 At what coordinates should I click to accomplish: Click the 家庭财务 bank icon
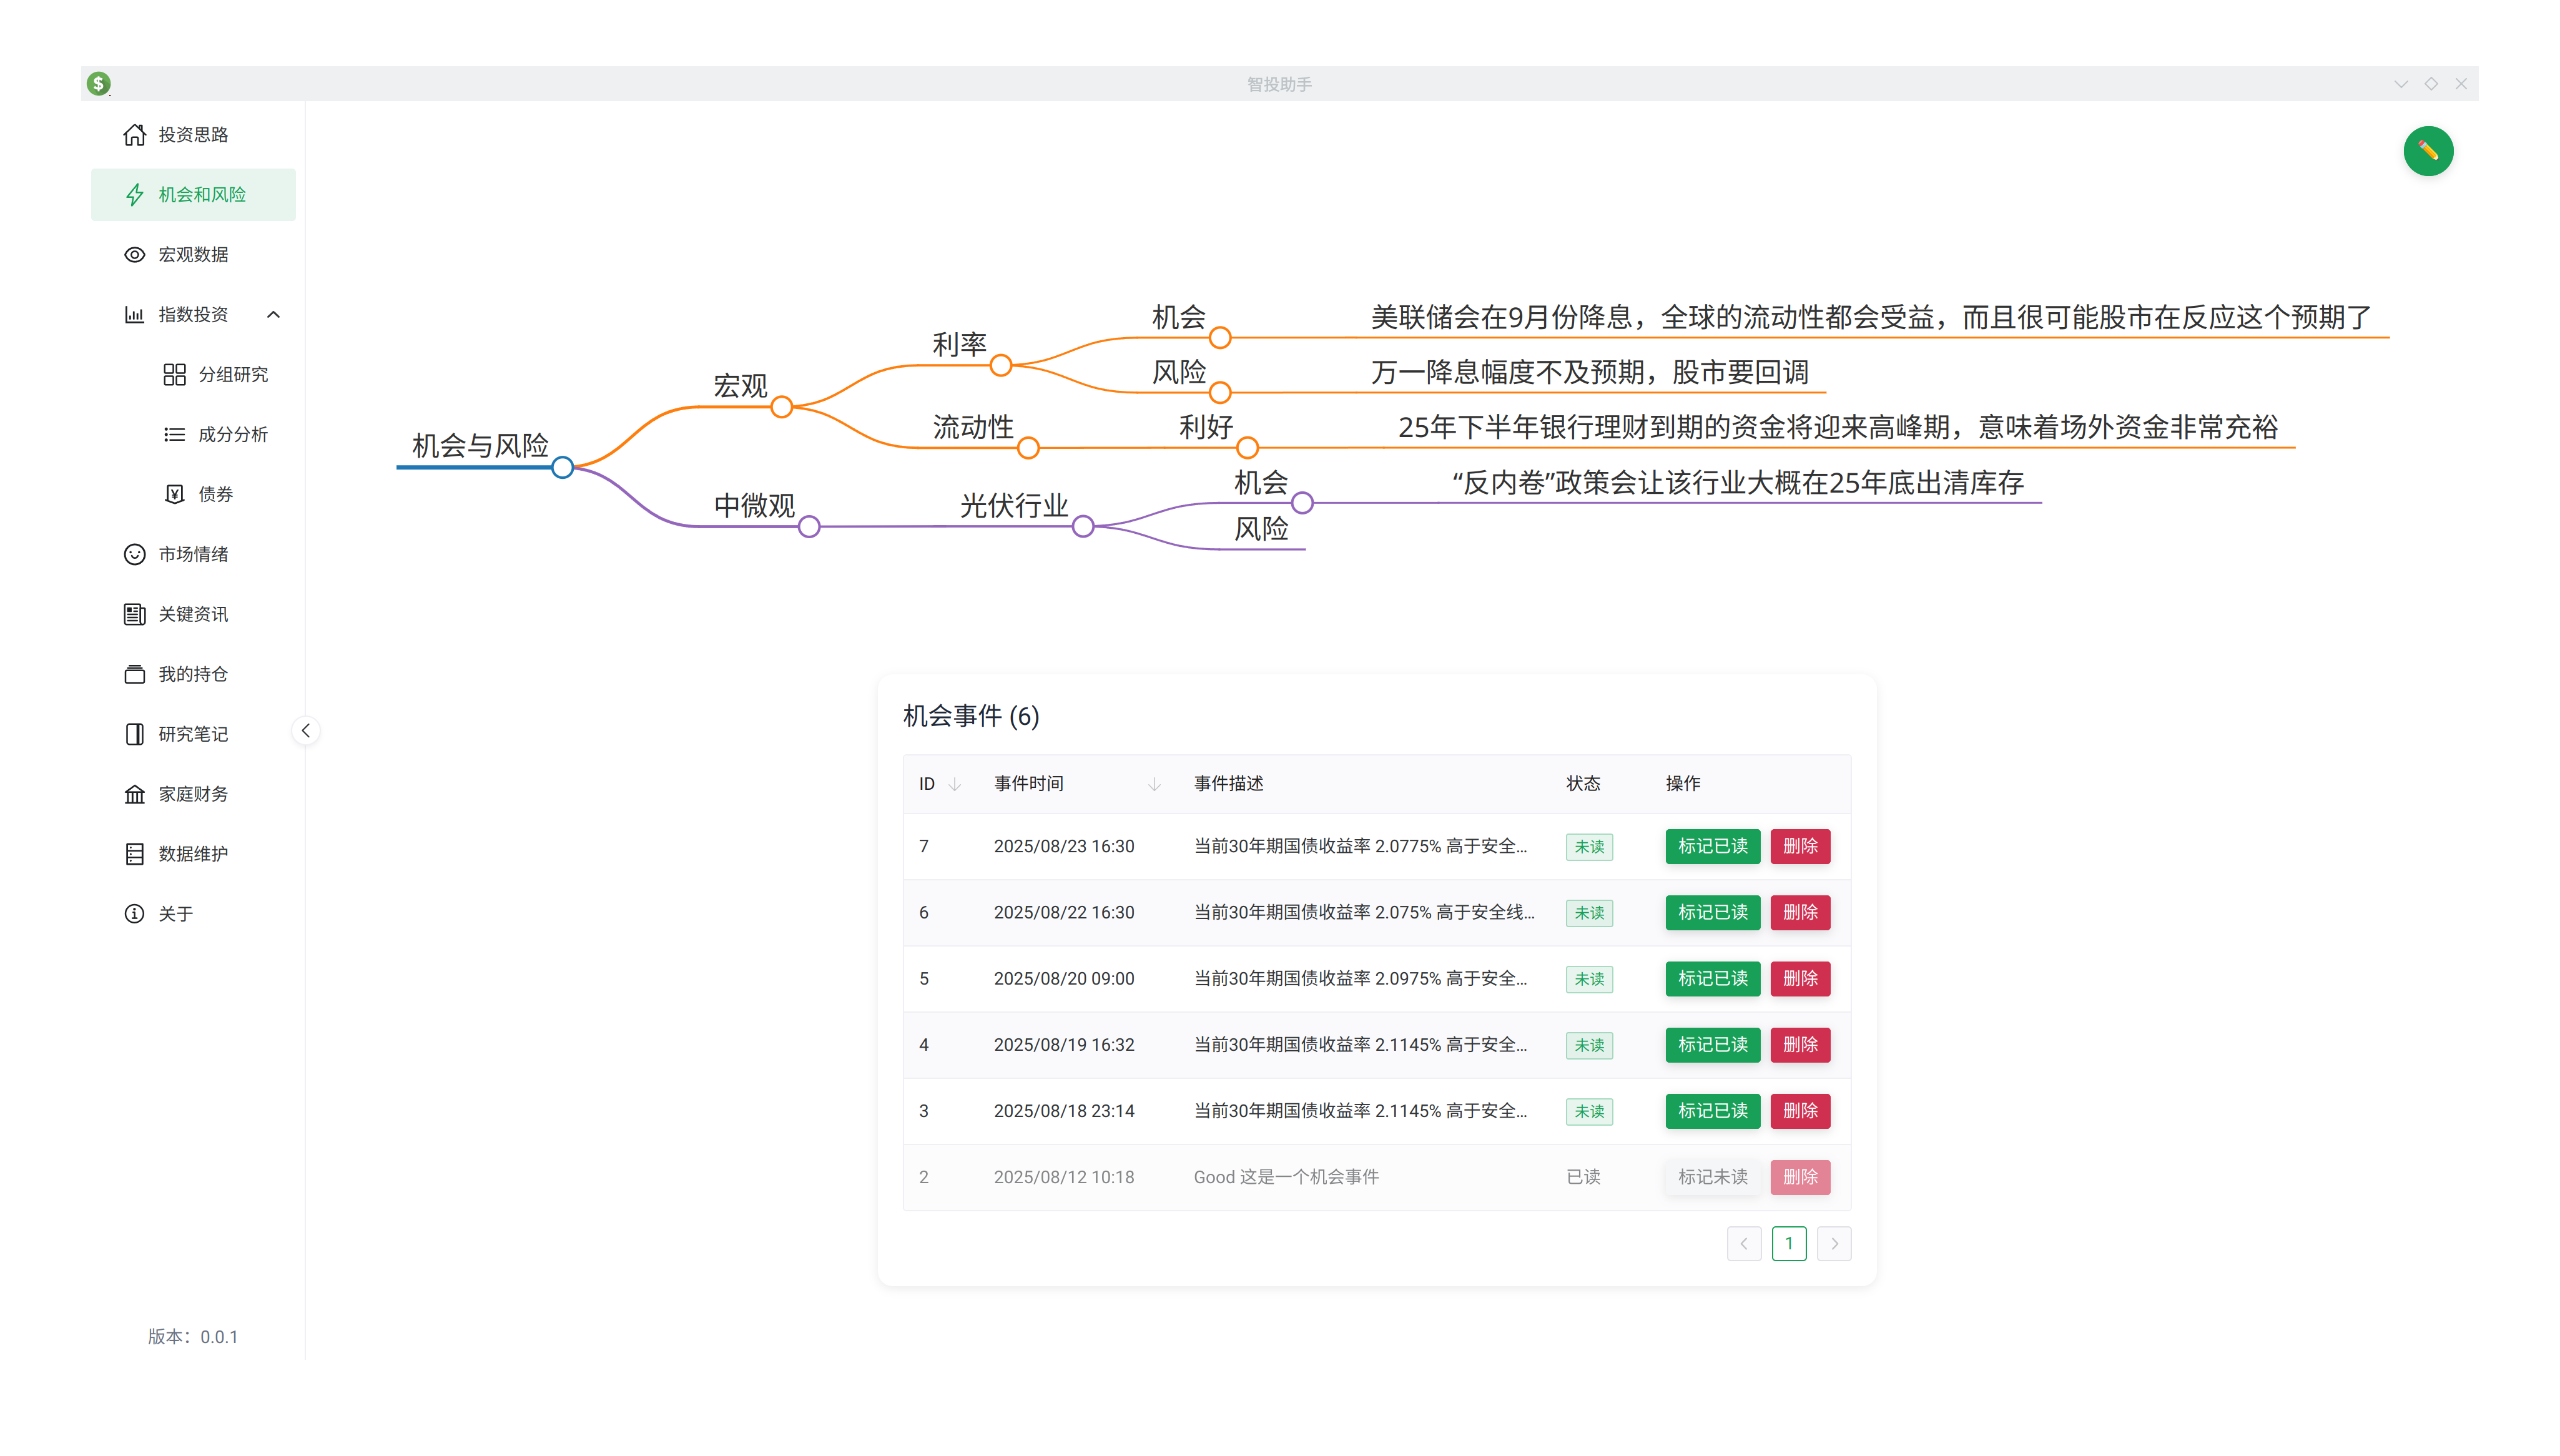tap(134, 794)
